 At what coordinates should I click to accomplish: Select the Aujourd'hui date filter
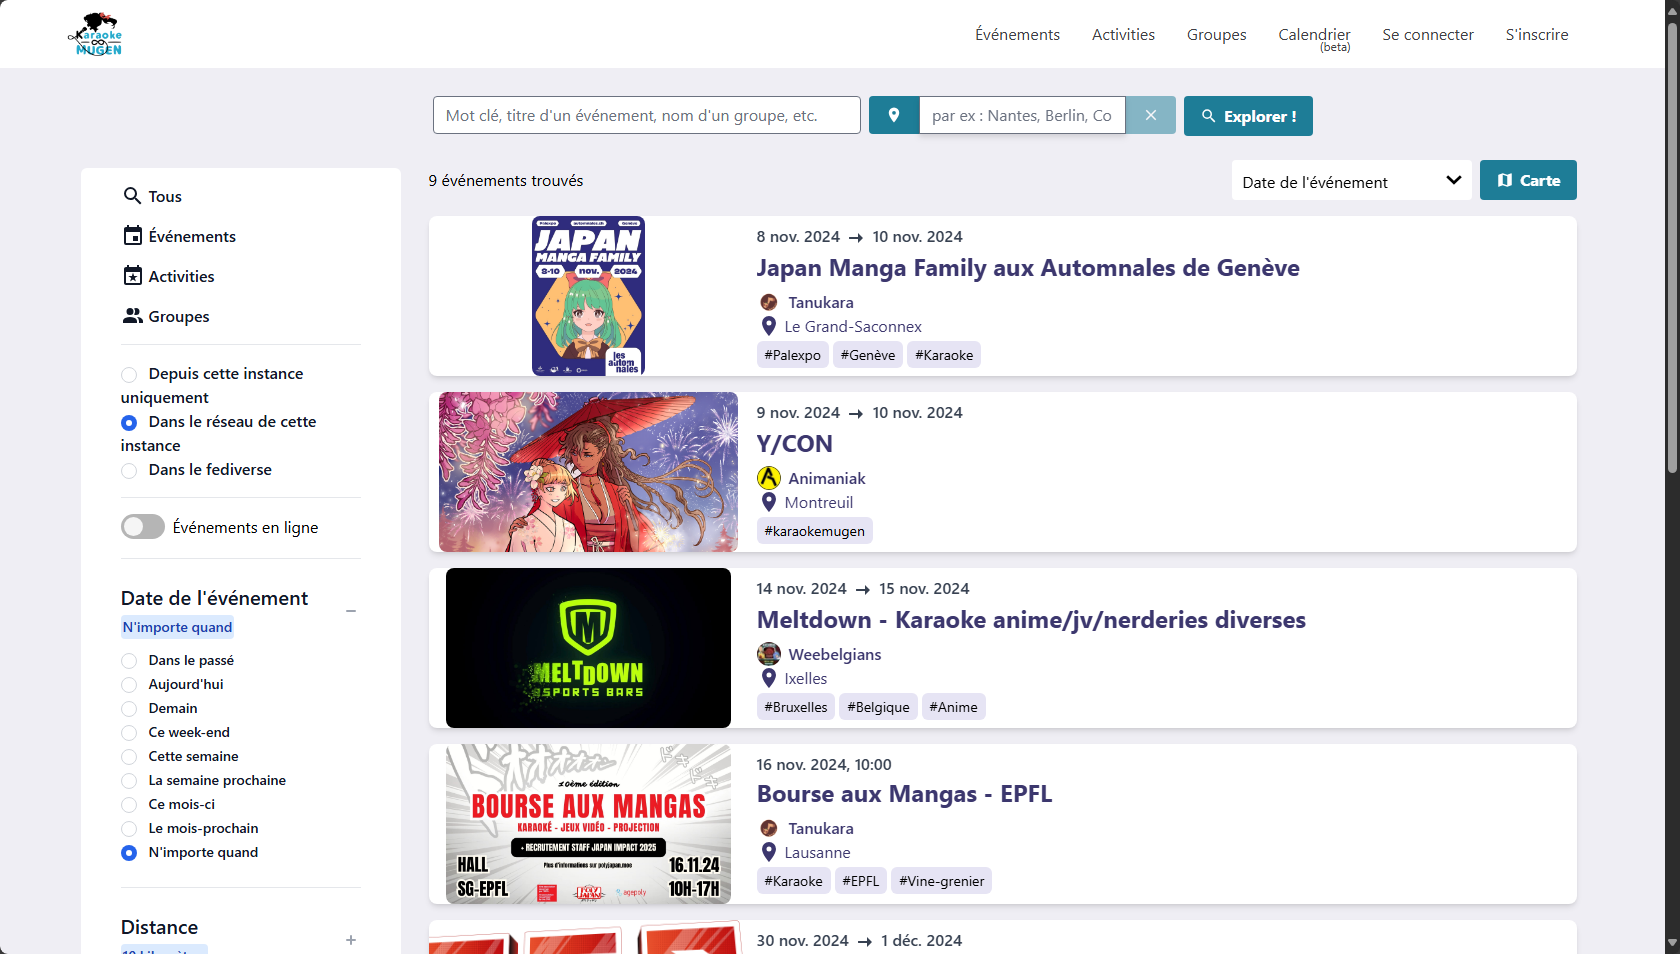129,685
